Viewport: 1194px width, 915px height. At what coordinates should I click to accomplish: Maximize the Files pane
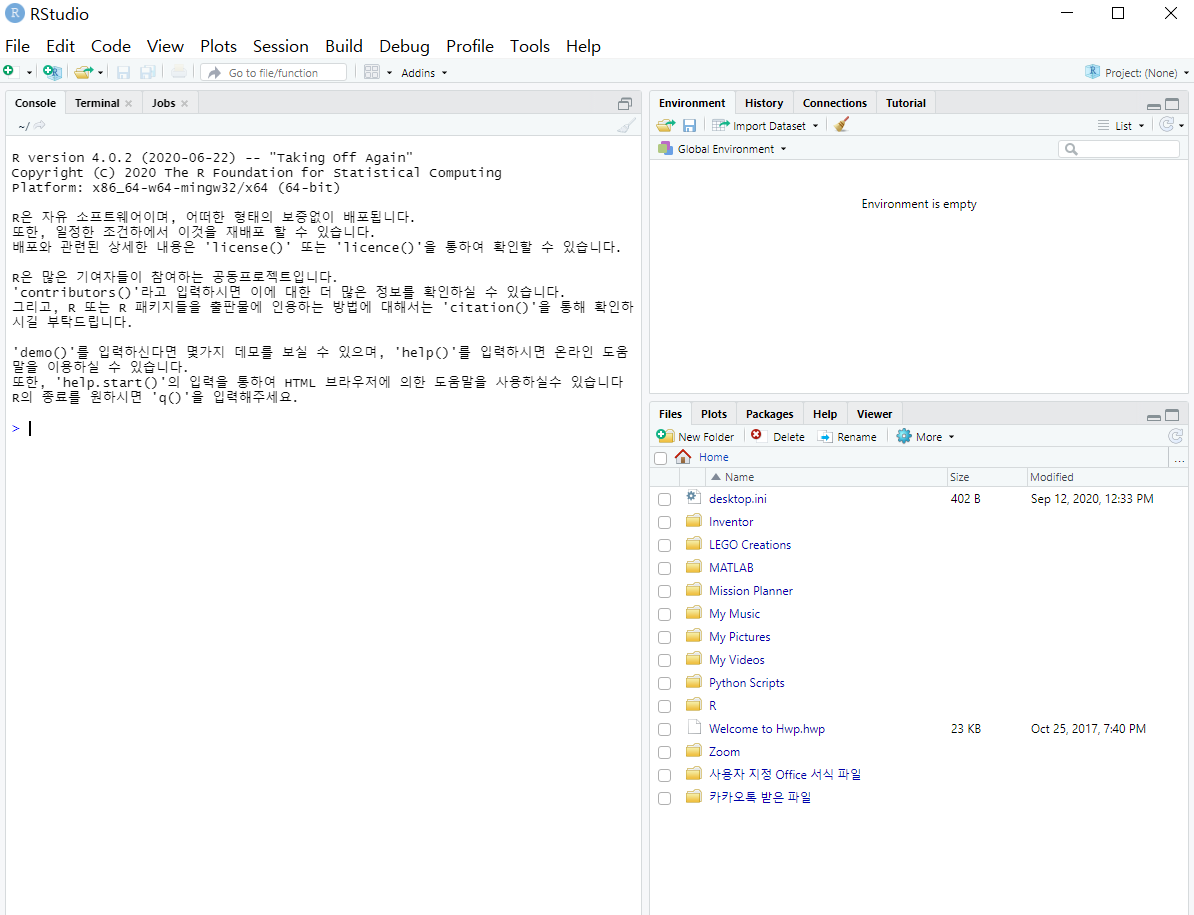point(1173,416)
